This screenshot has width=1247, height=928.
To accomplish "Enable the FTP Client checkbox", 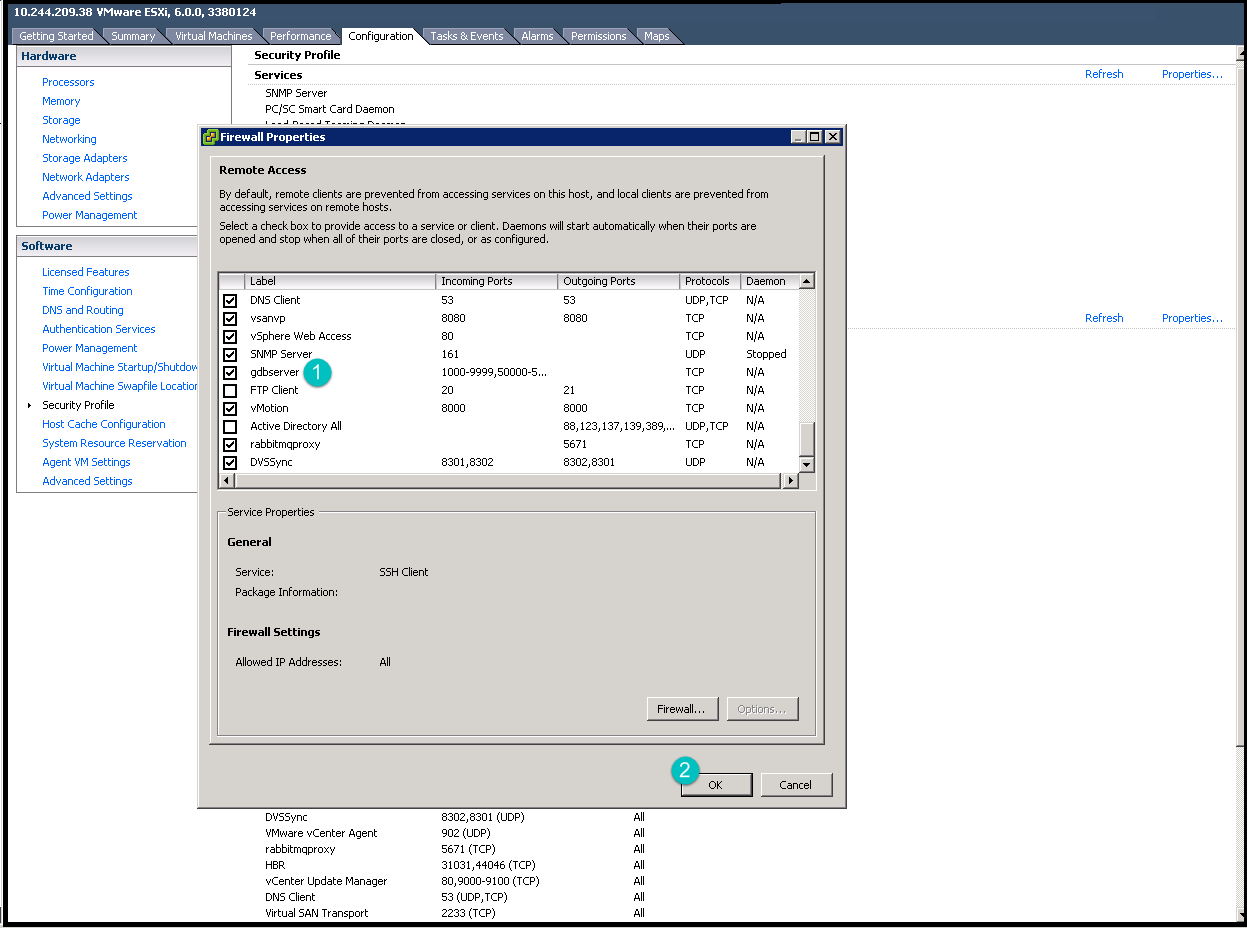I will point(230,390).
